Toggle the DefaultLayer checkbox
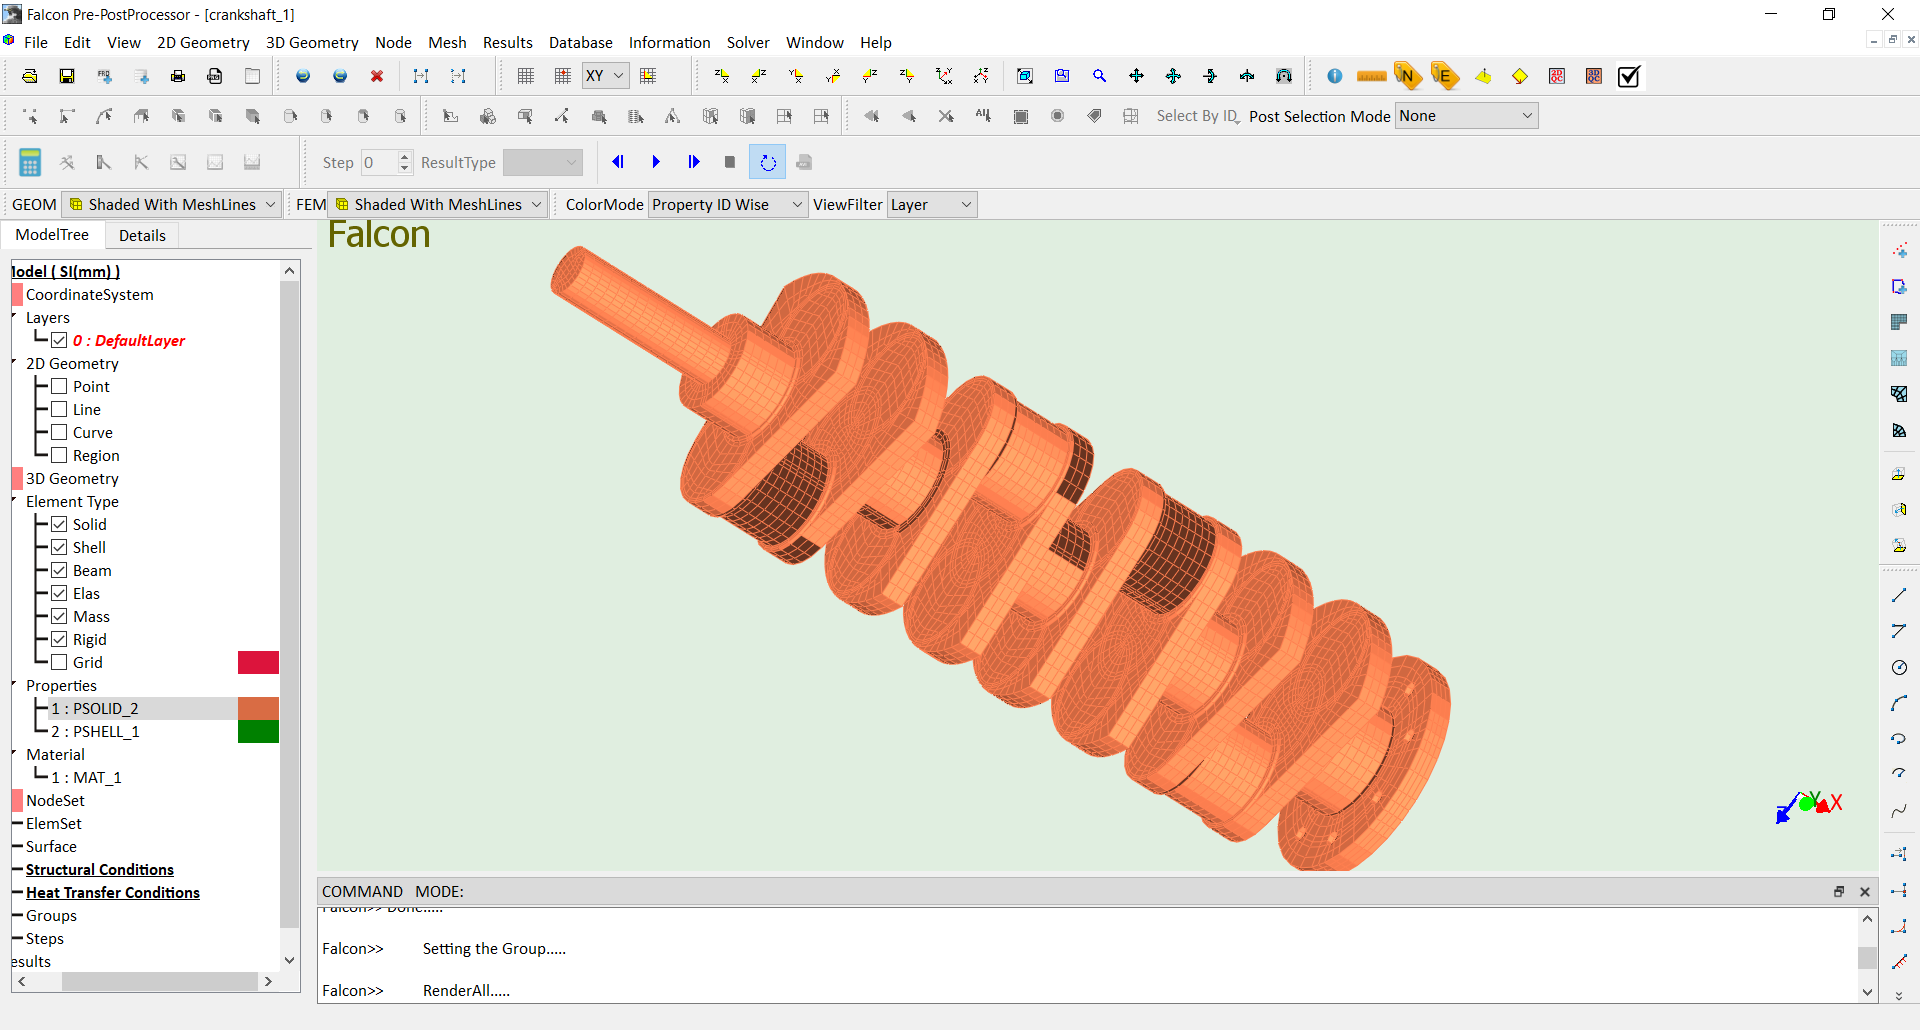Image resolution: width=1920 pixels, height=1030 pixels. [59, 340]
